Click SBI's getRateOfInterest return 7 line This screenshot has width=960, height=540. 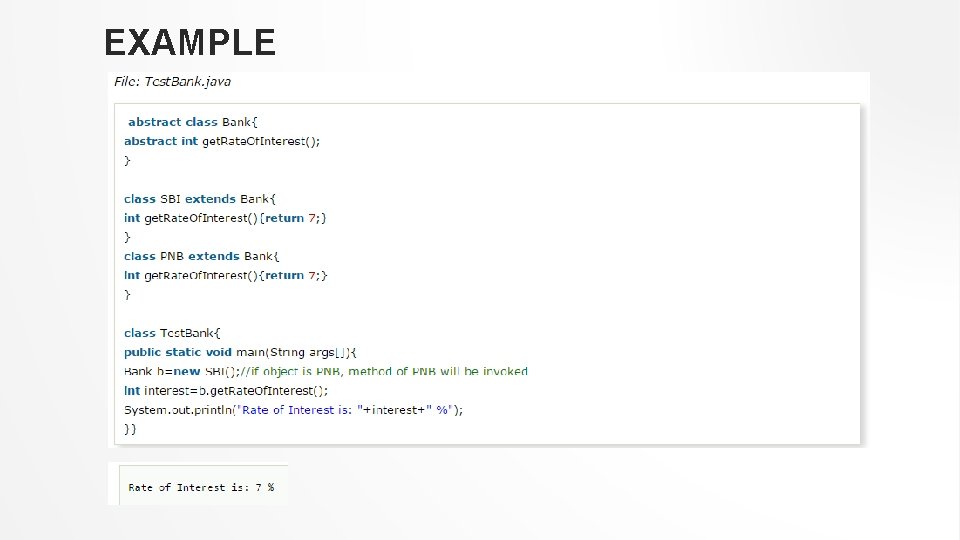click(x=225, y=218)
